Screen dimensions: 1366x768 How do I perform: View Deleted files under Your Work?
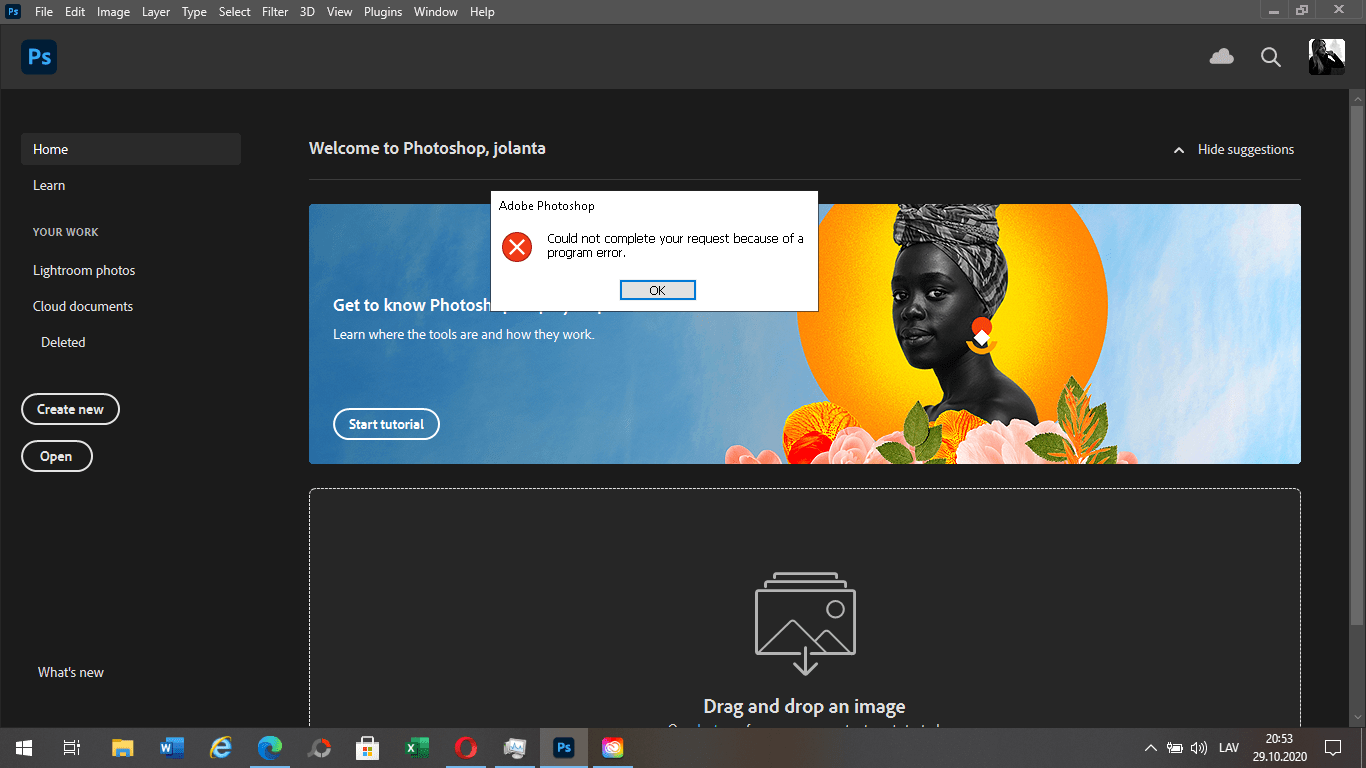[x=62, y=342]
